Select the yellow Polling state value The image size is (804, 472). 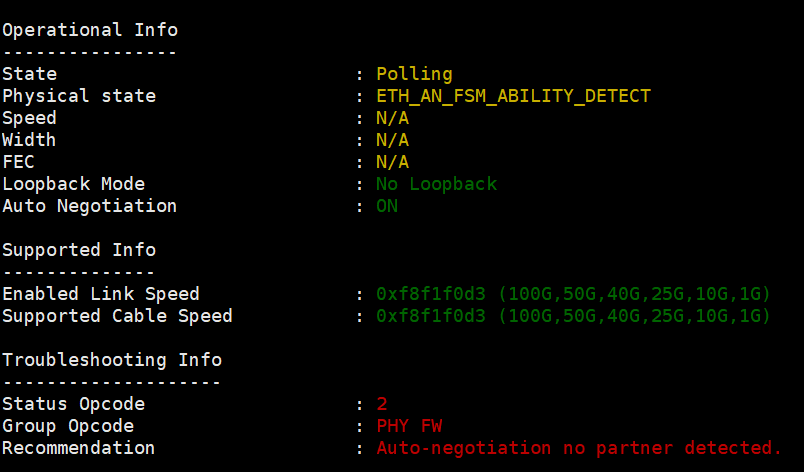tap(414, 74)
